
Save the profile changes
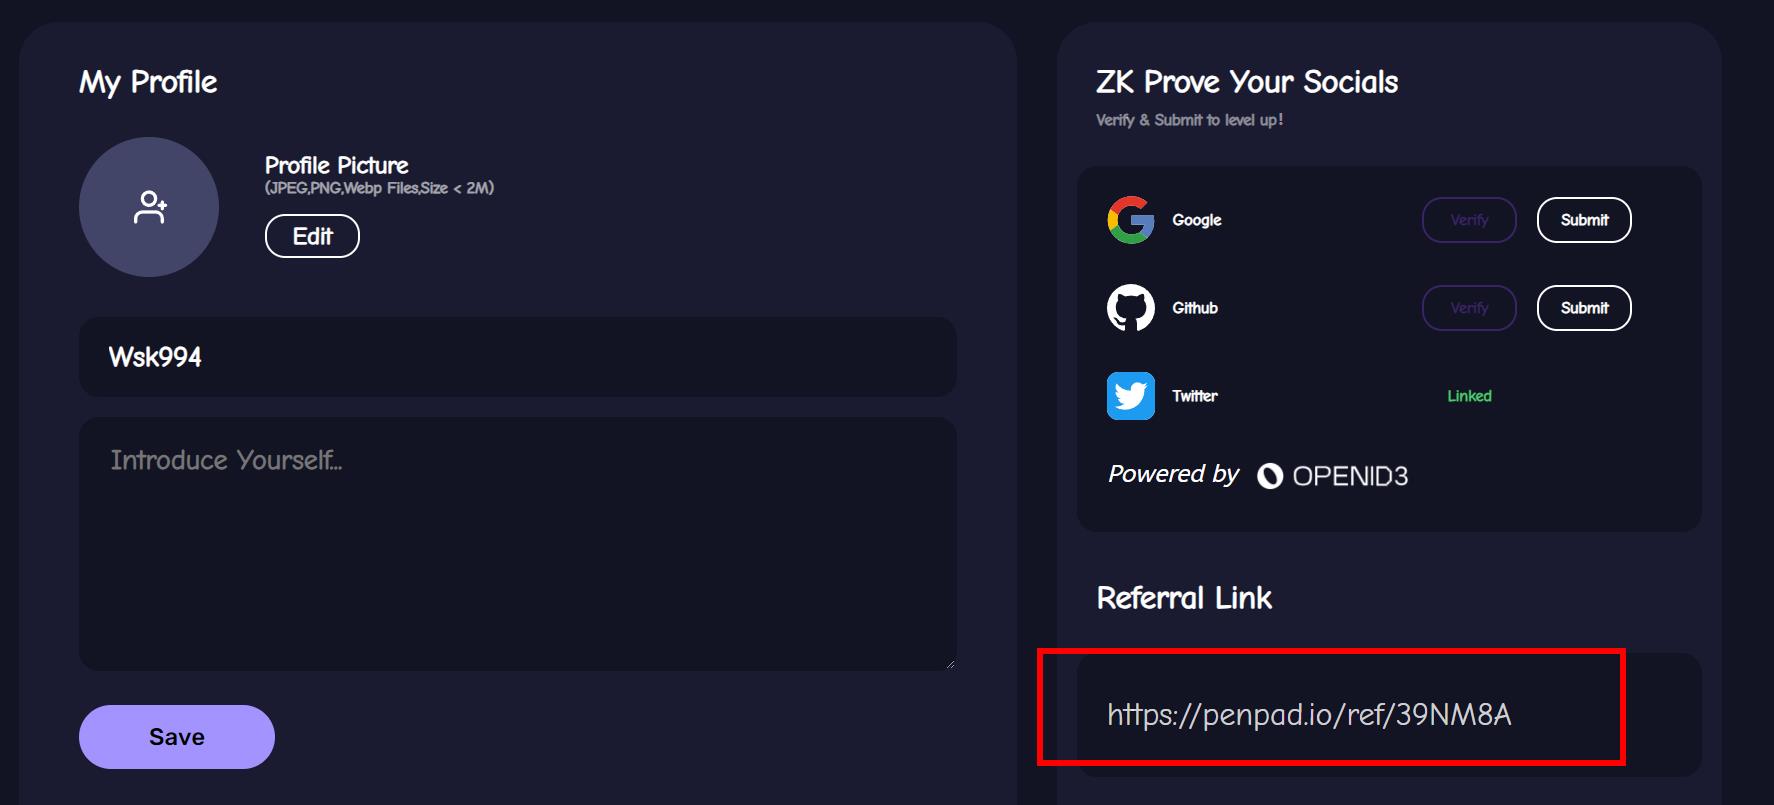(177, 737)
